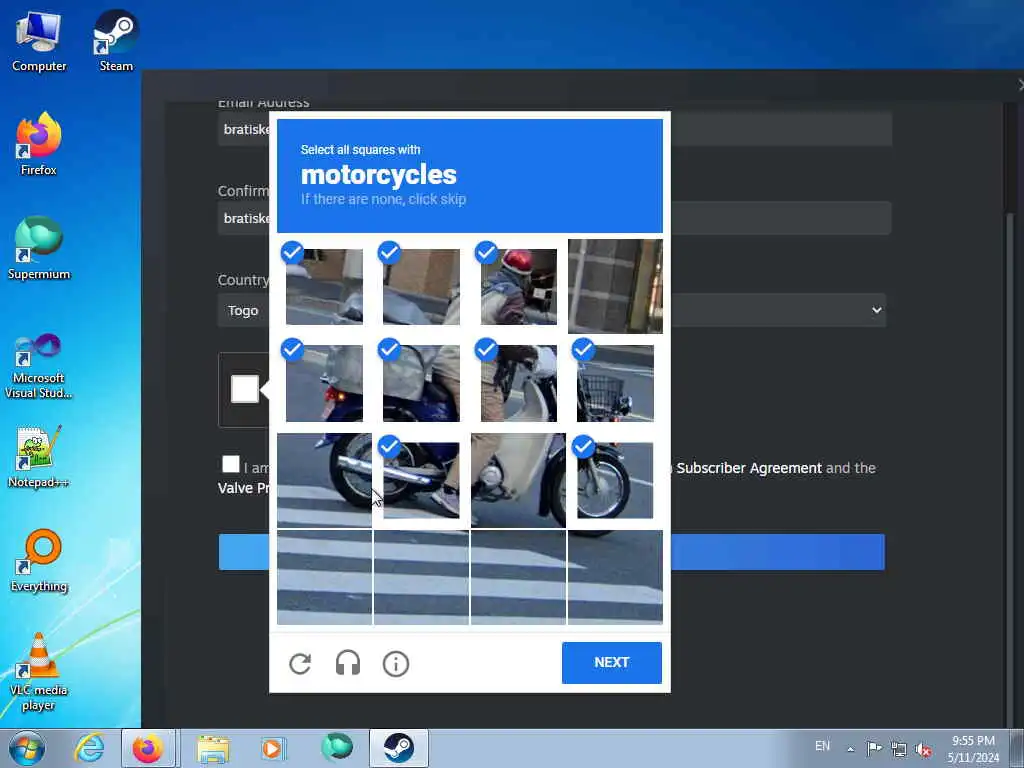Viewport: 1024px width, 768px height.
Task: Select crosswalk tile in row four, column four
Action: [x=615, y=577]
